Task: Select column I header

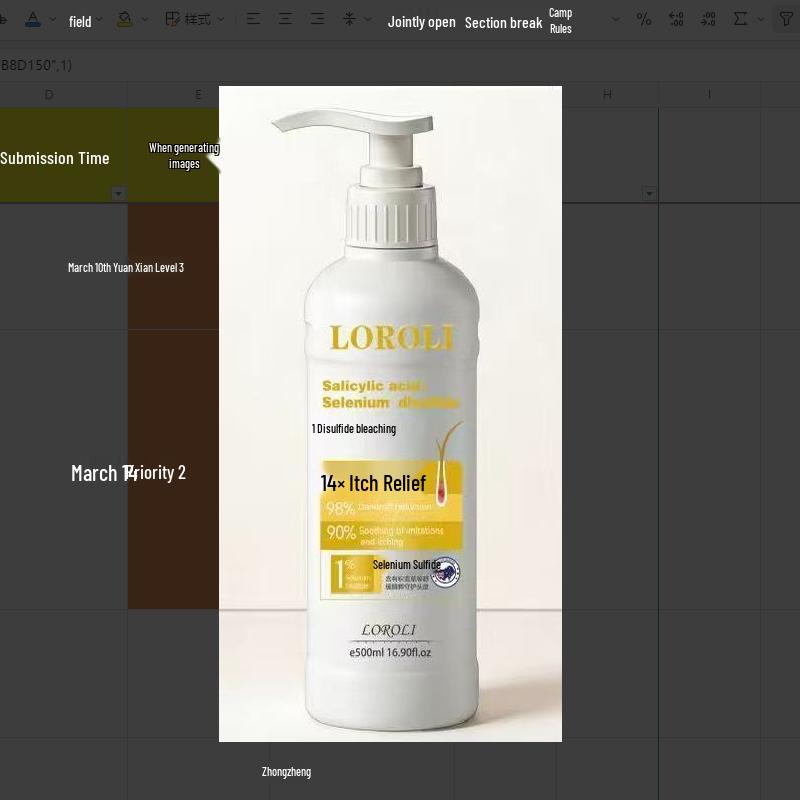Action: 709,94
